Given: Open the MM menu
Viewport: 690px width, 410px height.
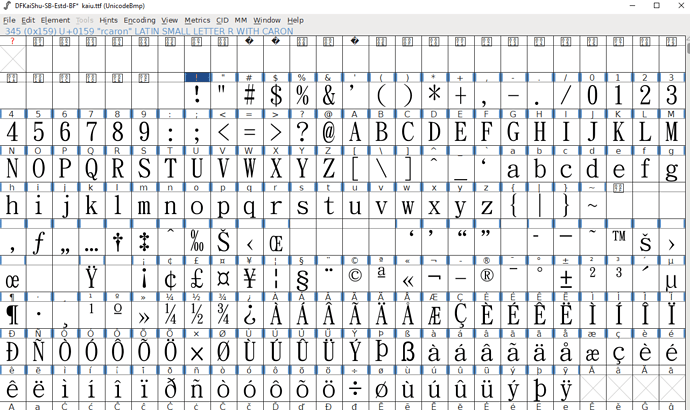Looking at the screenshot, I should click(x=241, y=20).
